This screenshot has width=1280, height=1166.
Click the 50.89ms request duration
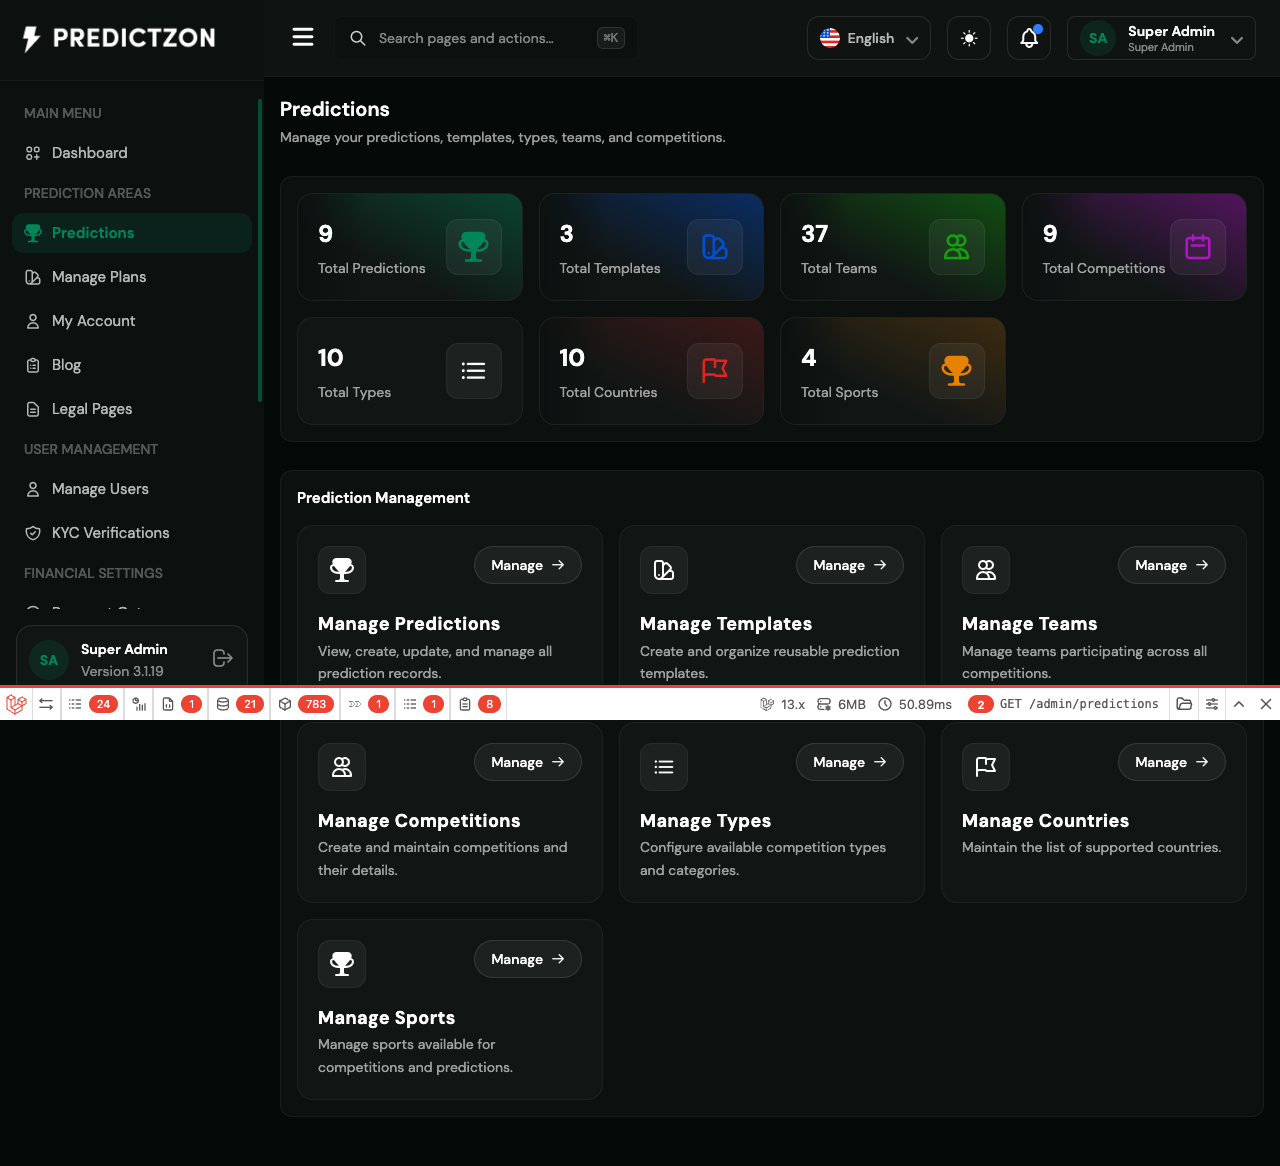(x=915, y=704)
